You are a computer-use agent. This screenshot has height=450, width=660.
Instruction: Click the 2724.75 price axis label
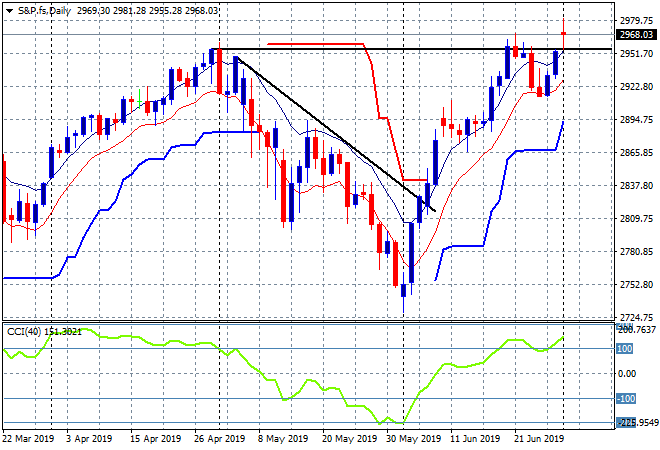(636, 317)
